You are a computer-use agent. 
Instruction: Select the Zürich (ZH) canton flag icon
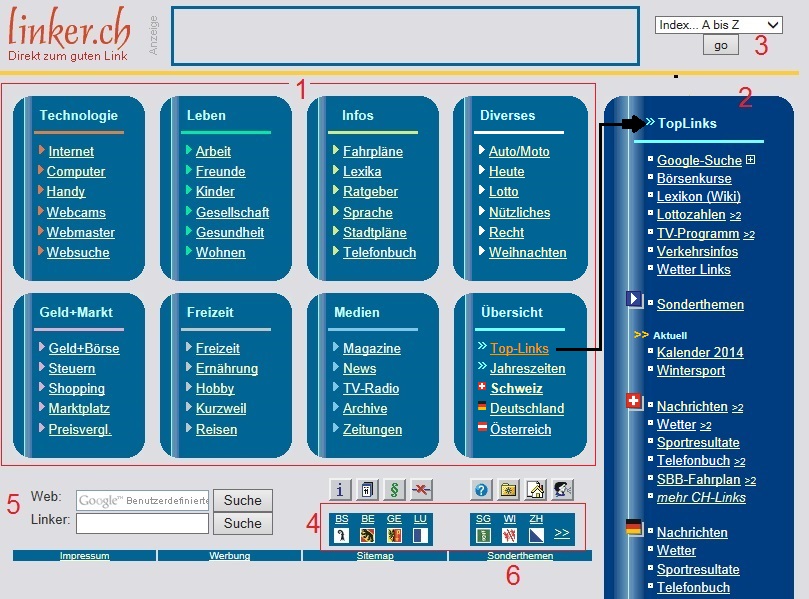pos(537,535)
